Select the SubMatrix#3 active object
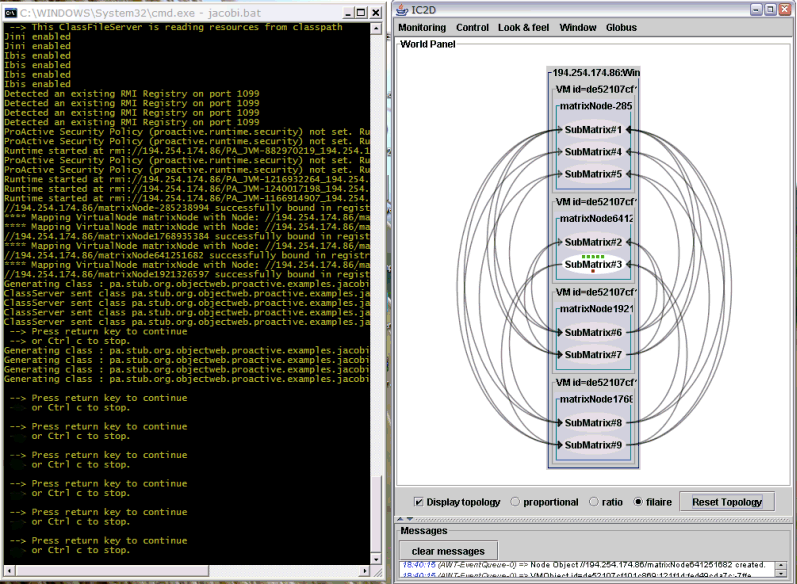Screen dimensions: 797x584 [x=593, y=264]
